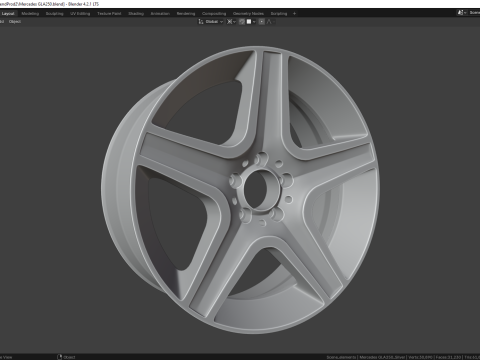Open the Modeling workspace tab
The height and width of the screenshot is (360, 480).
(30, 14)
